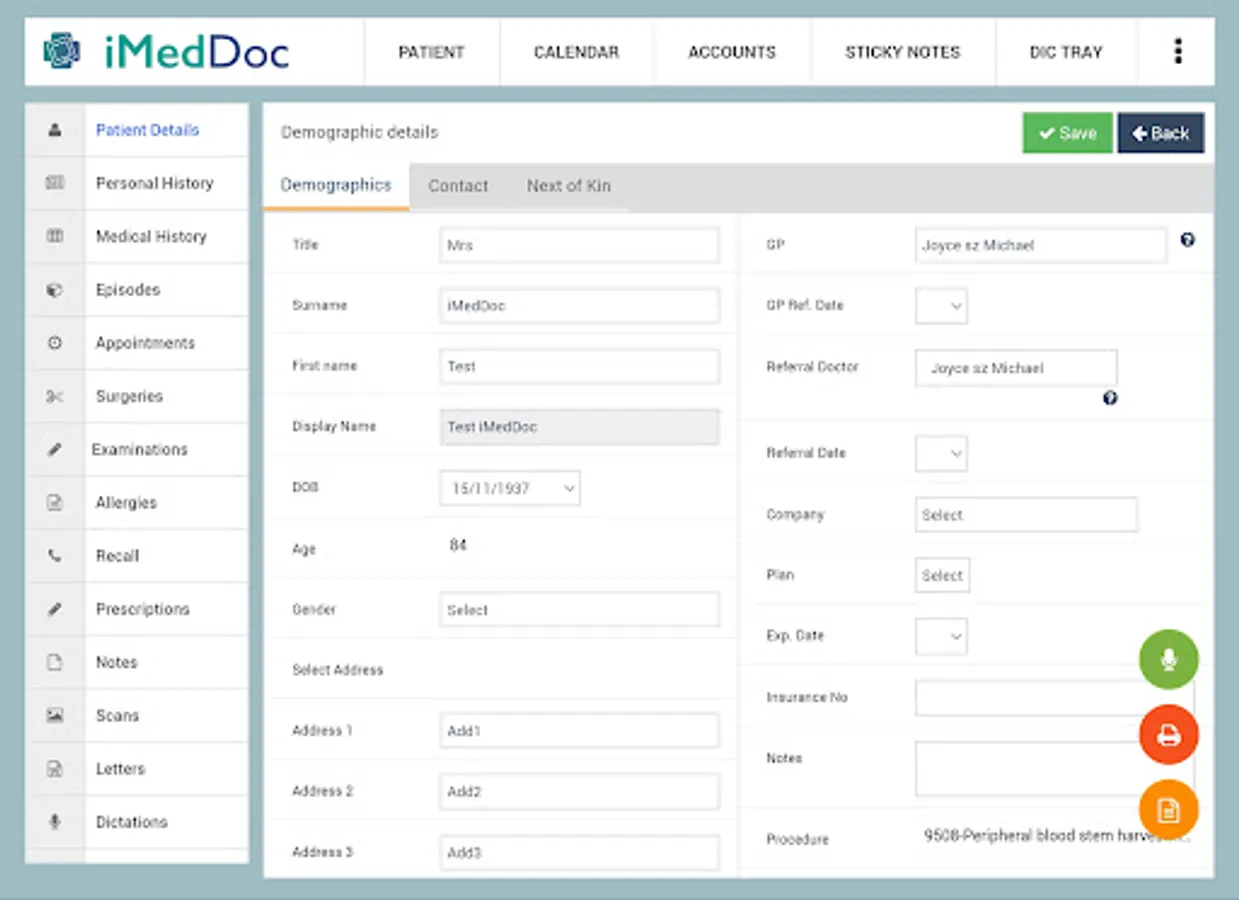The width and height of the screenshot is (1239, 900).
Task: Click the help icon beside GP field
Action: [1187, 240]
